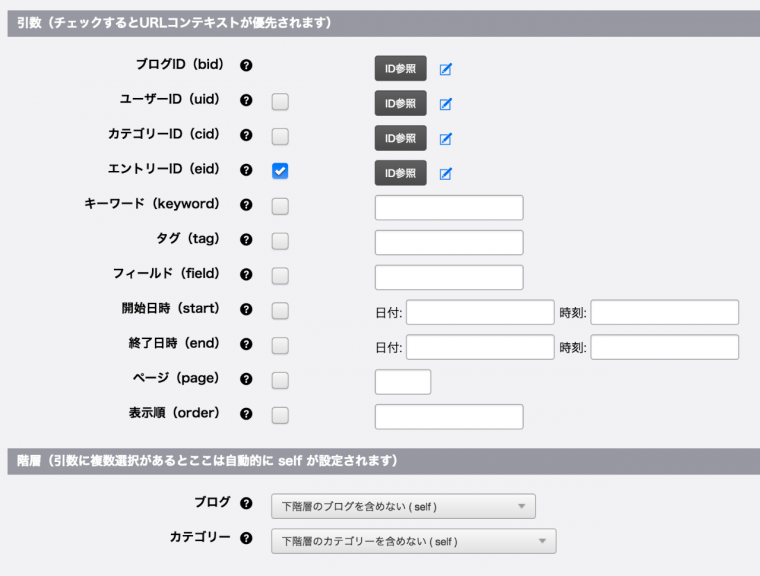Open the edit icon in カテゴリーID row
The image size is (760, 576).
point(446,139)
